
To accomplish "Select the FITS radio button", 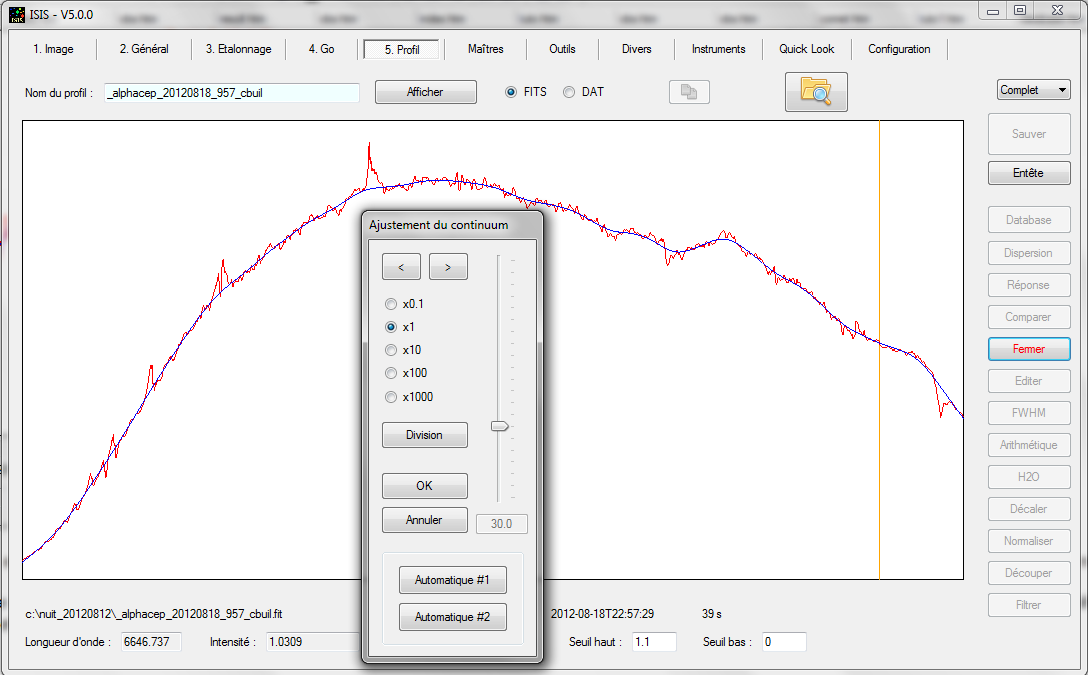I will [x=511, y=92].
